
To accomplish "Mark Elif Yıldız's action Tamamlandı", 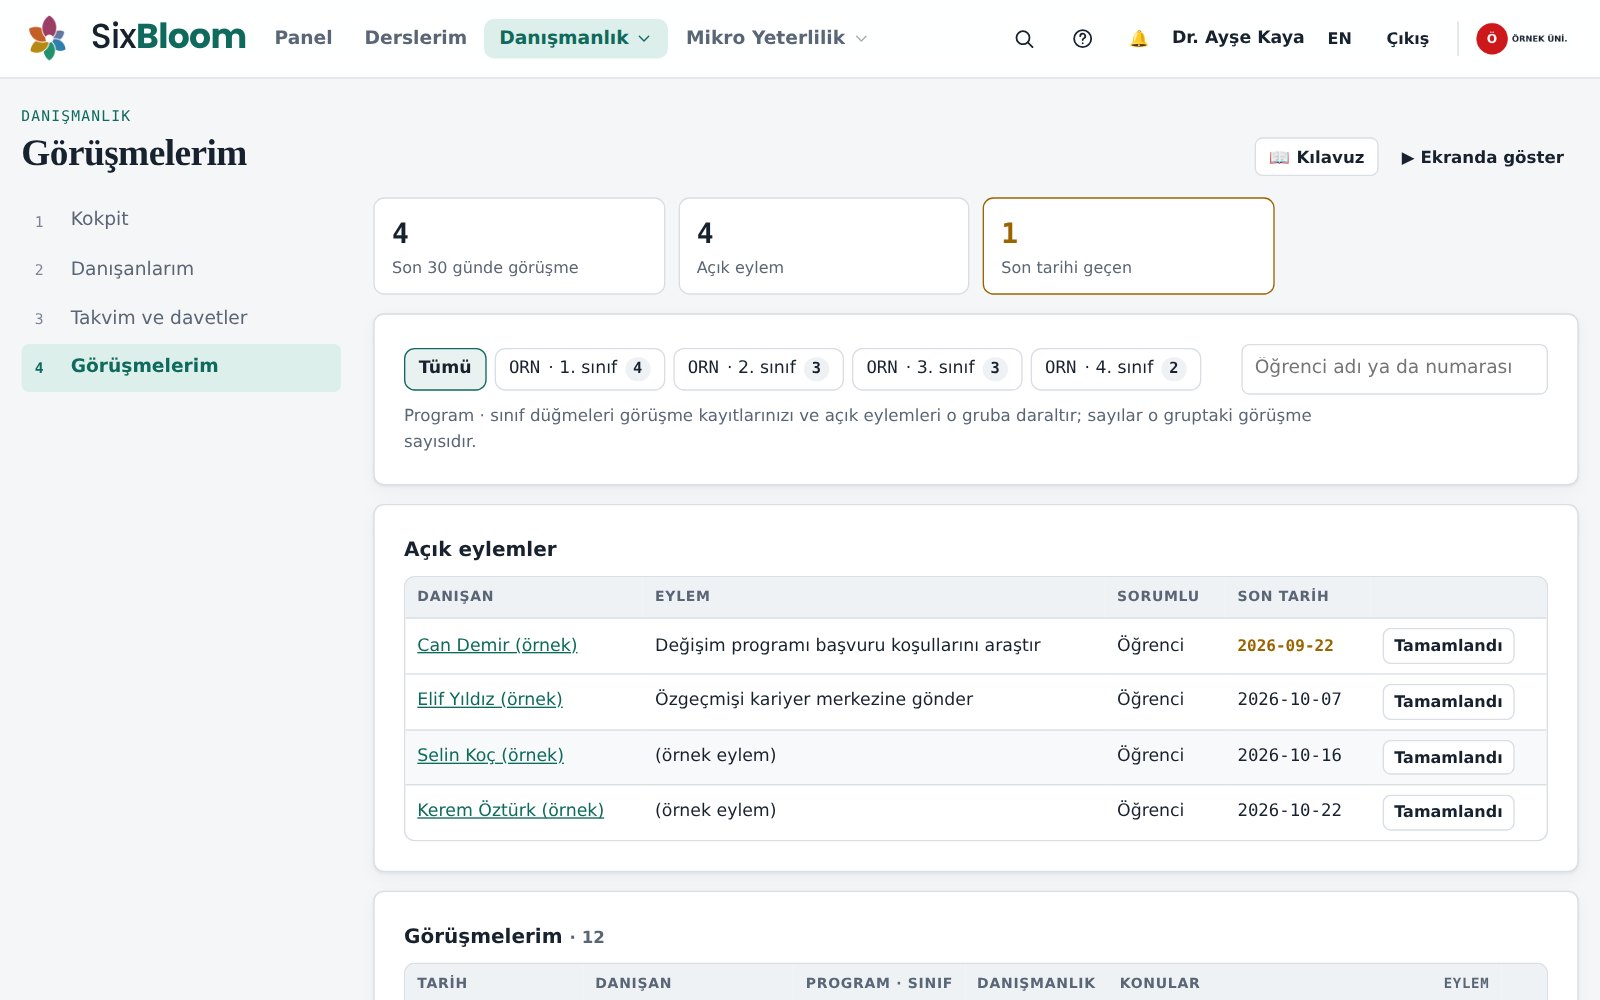I will coord(1448,702).
